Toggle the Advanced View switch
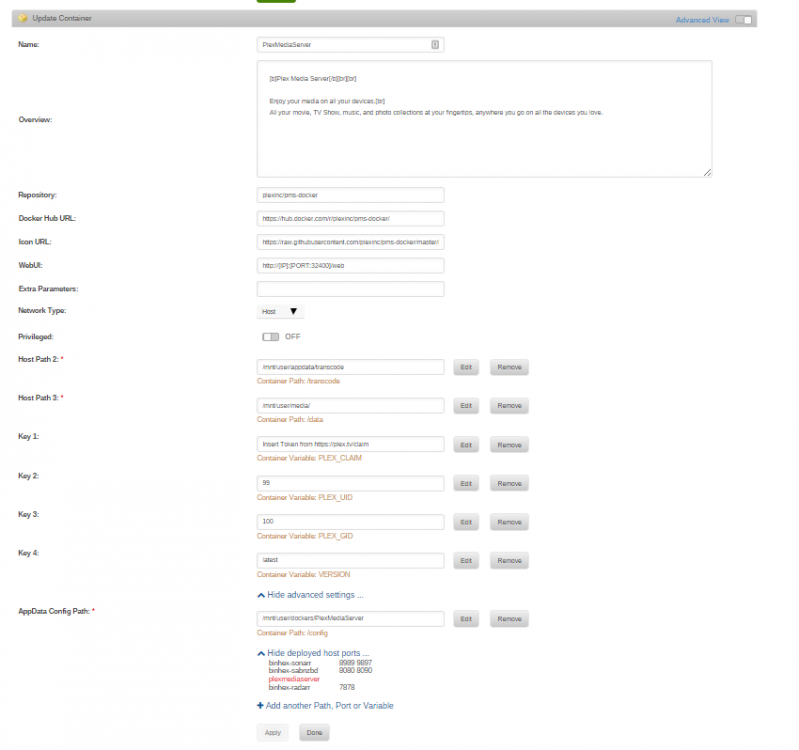Image resolution: width=799 pixels, height=750 pixels. 743,20
